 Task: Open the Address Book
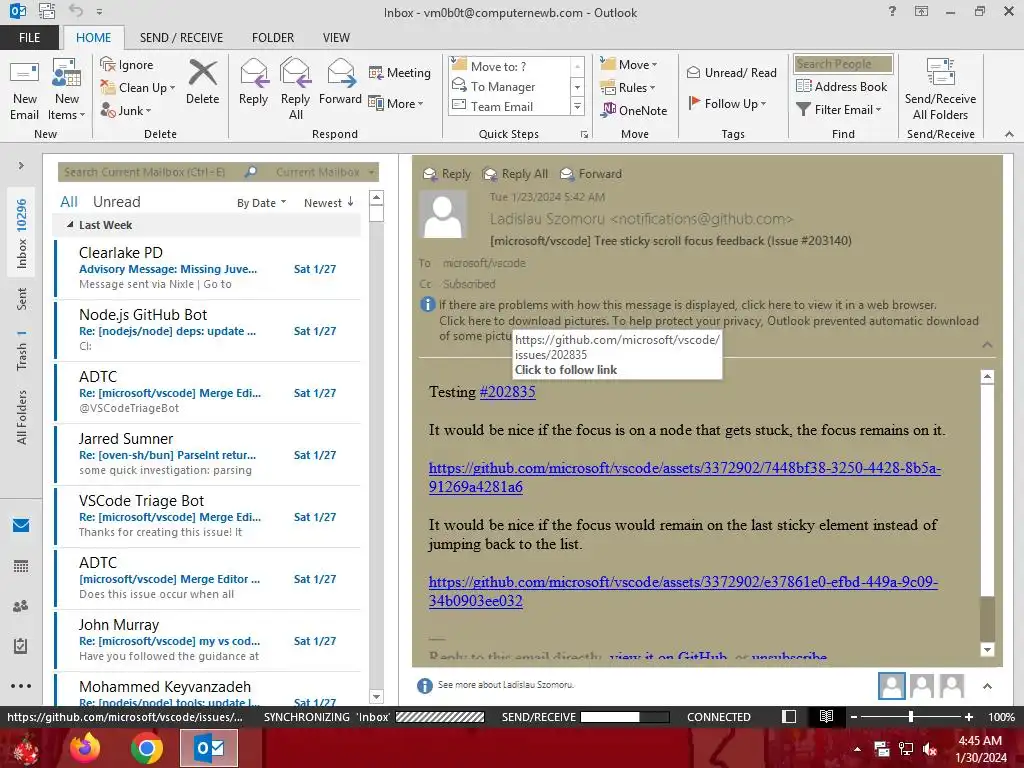[841, 86]
